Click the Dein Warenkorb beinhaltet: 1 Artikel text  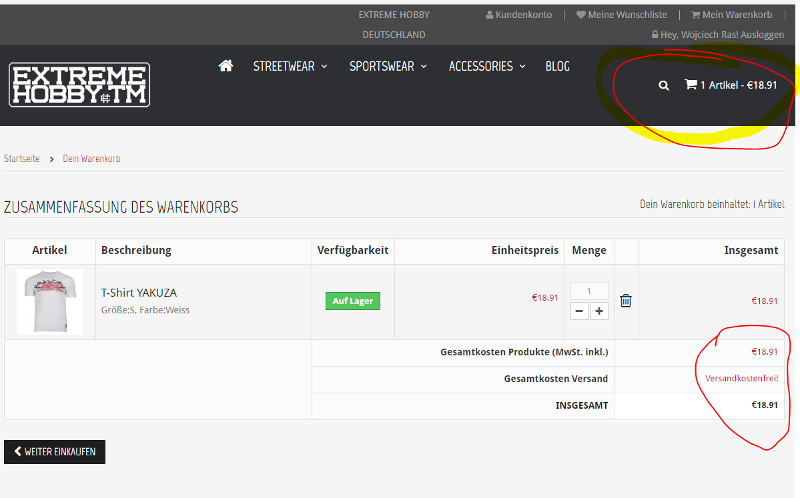[x=712, y=204]
